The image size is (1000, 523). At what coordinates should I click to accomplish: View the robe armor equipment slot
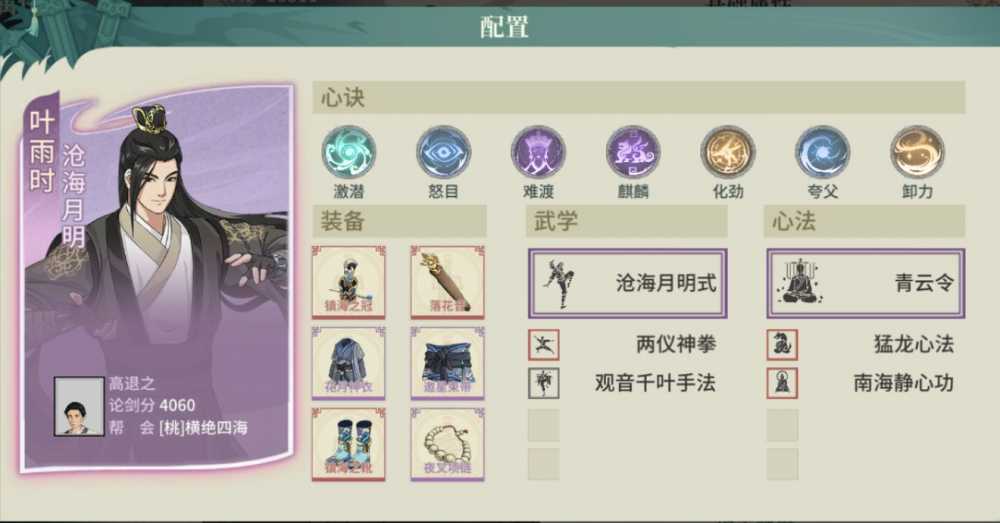(348, 363)
